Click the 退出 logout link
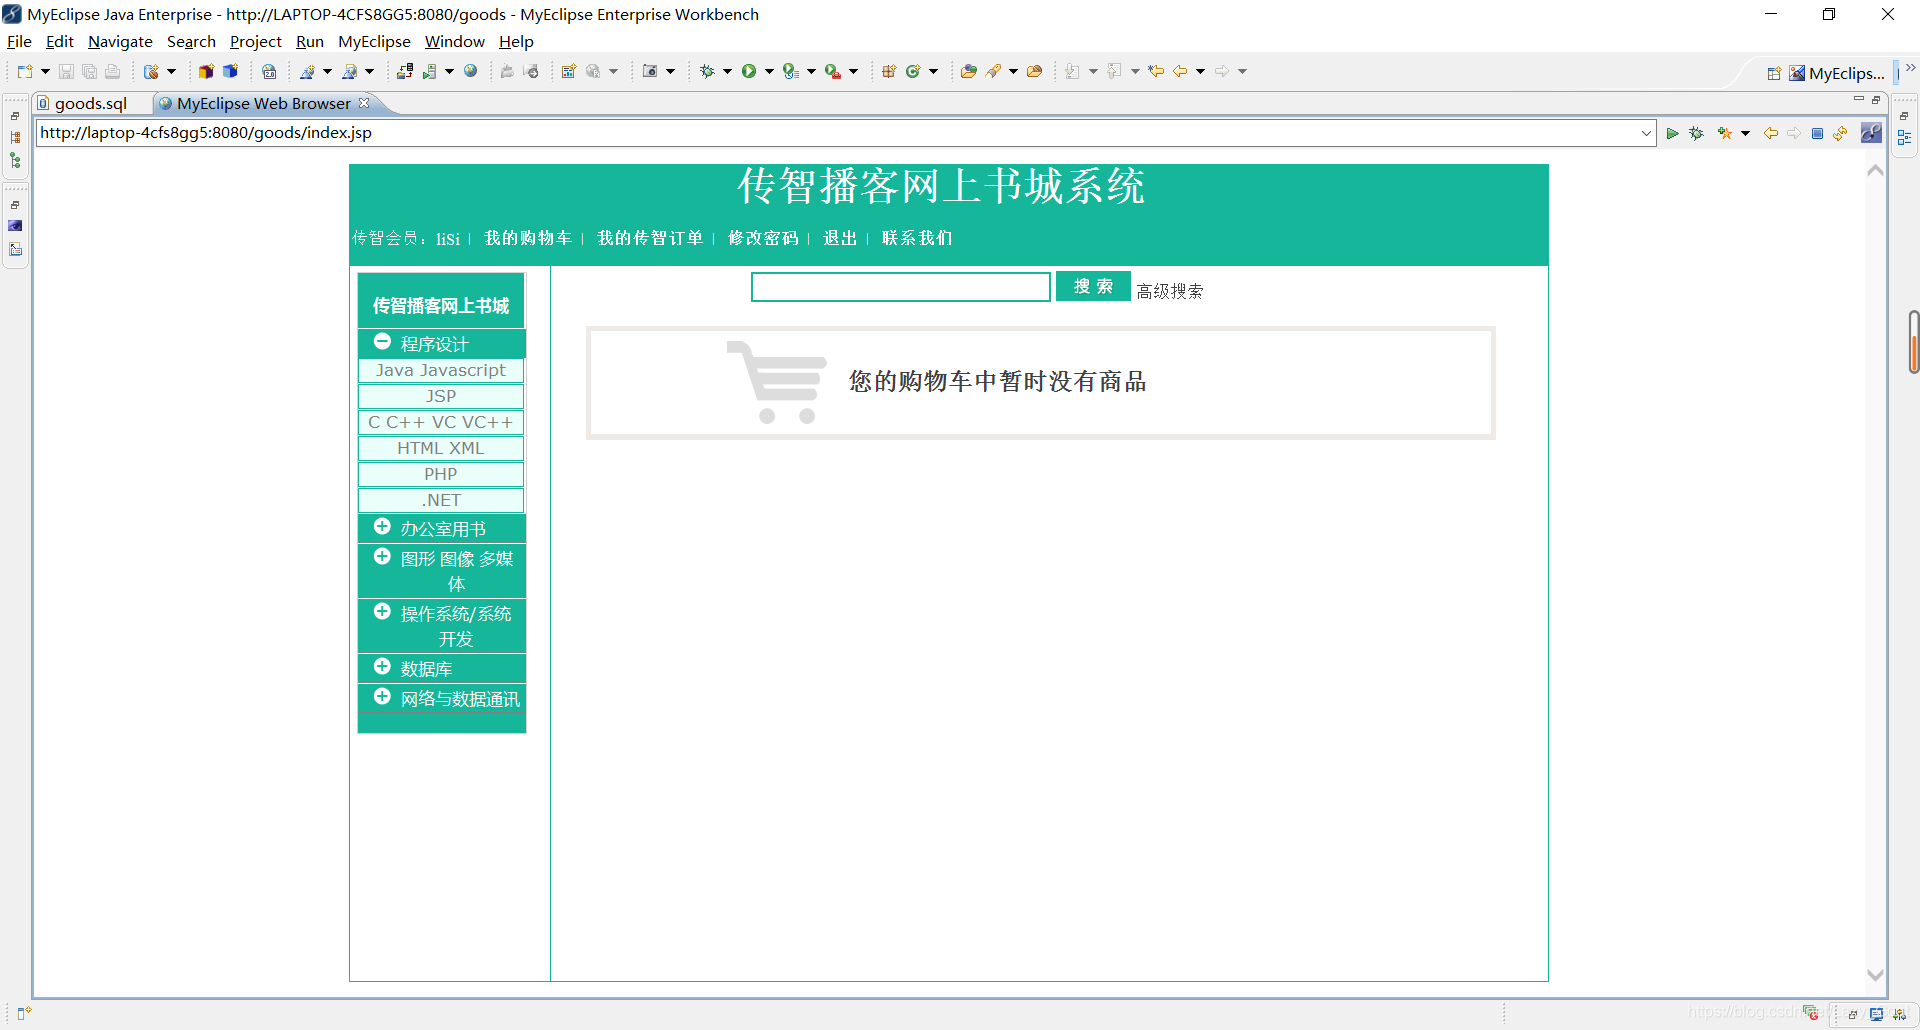This screenshot has width=1920, height=1030. (839, 238)
